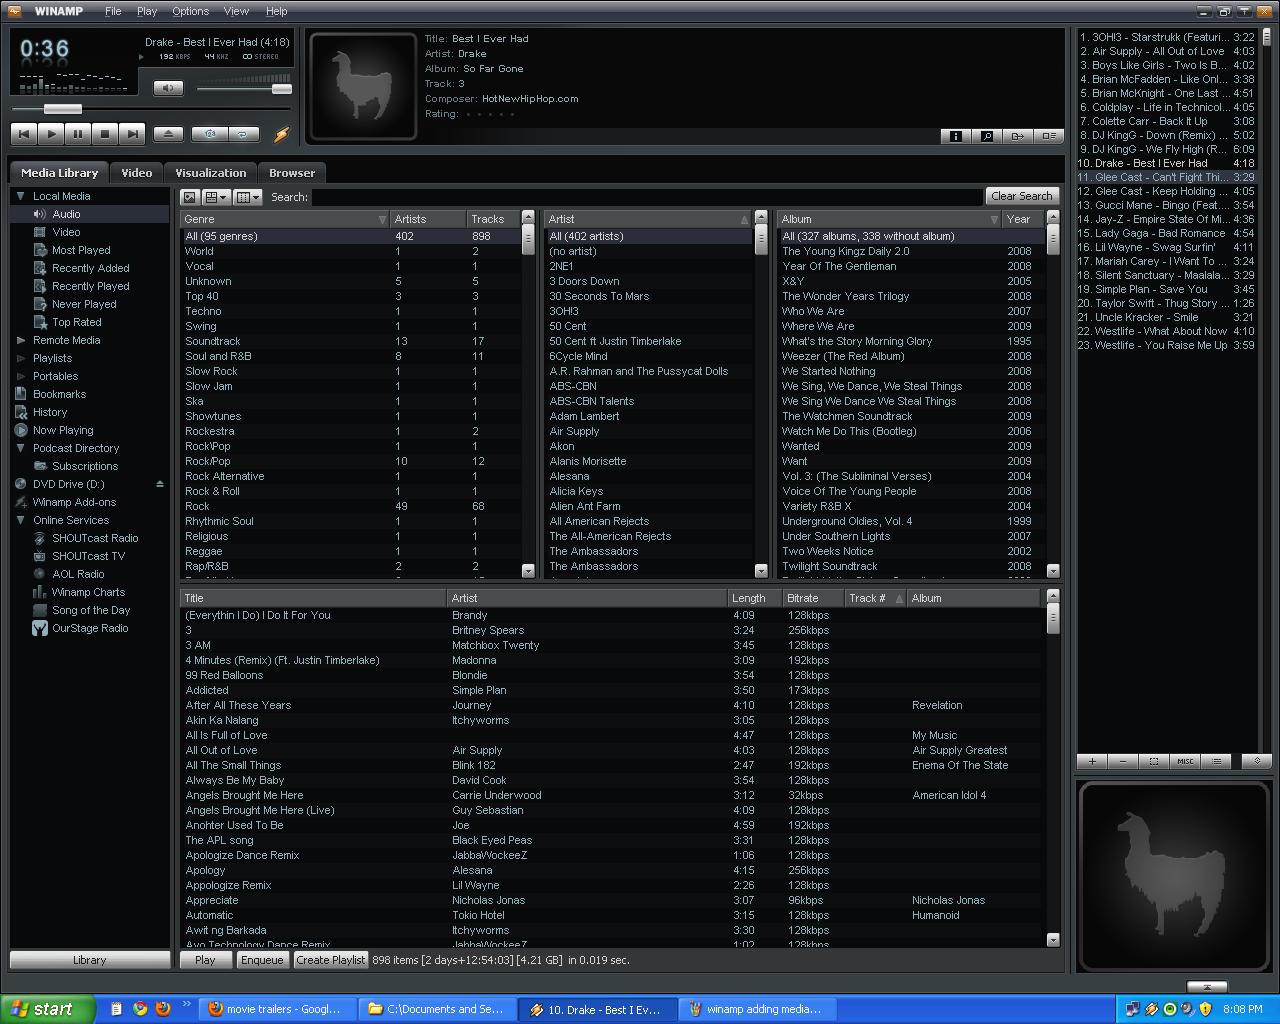Click the Play playback button

[51, 133]
